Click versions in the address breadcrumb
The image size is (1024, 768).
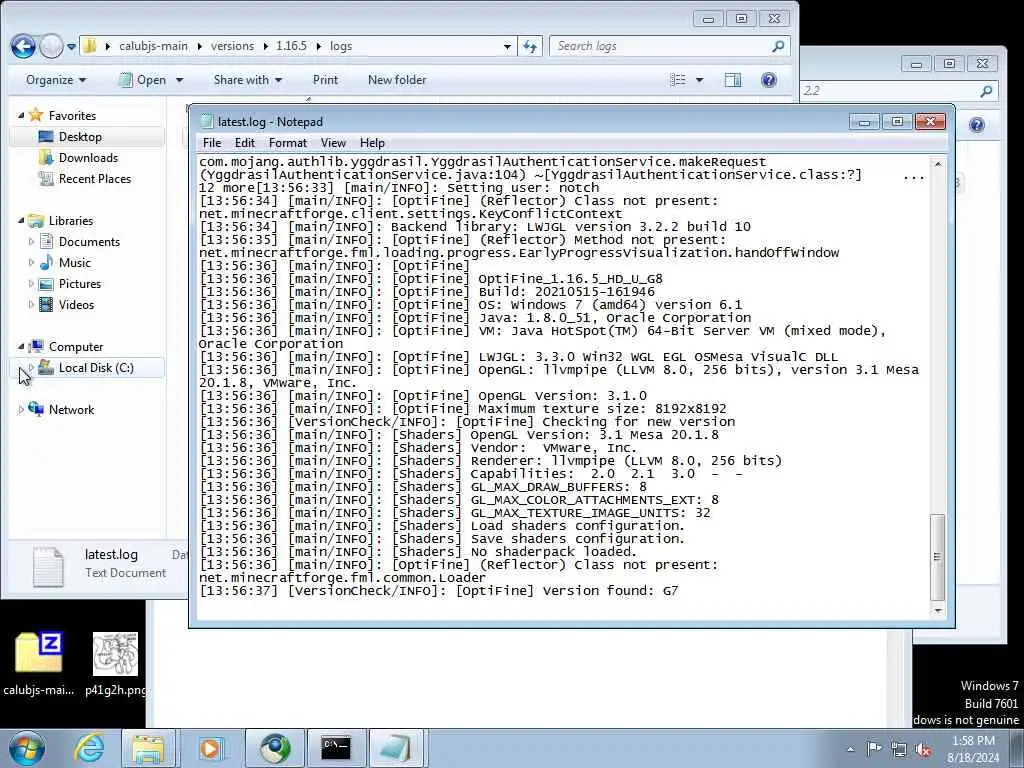pyautogui.click(x=232, y=46)
